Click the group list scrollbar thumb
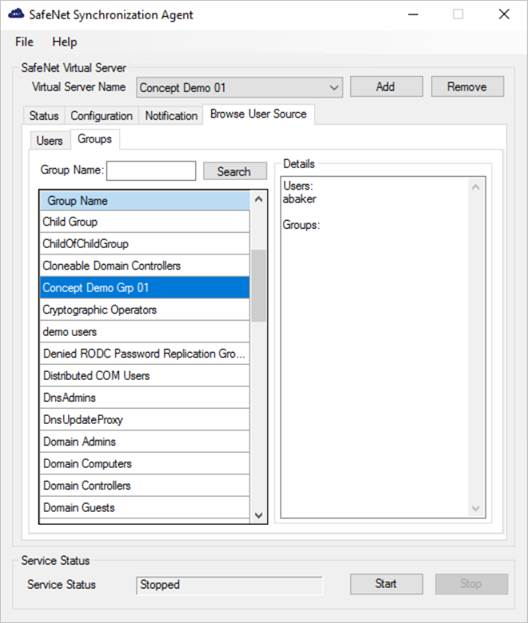This screenshot has width=528, height=623. pyautogui.click(x=259, y=285)
